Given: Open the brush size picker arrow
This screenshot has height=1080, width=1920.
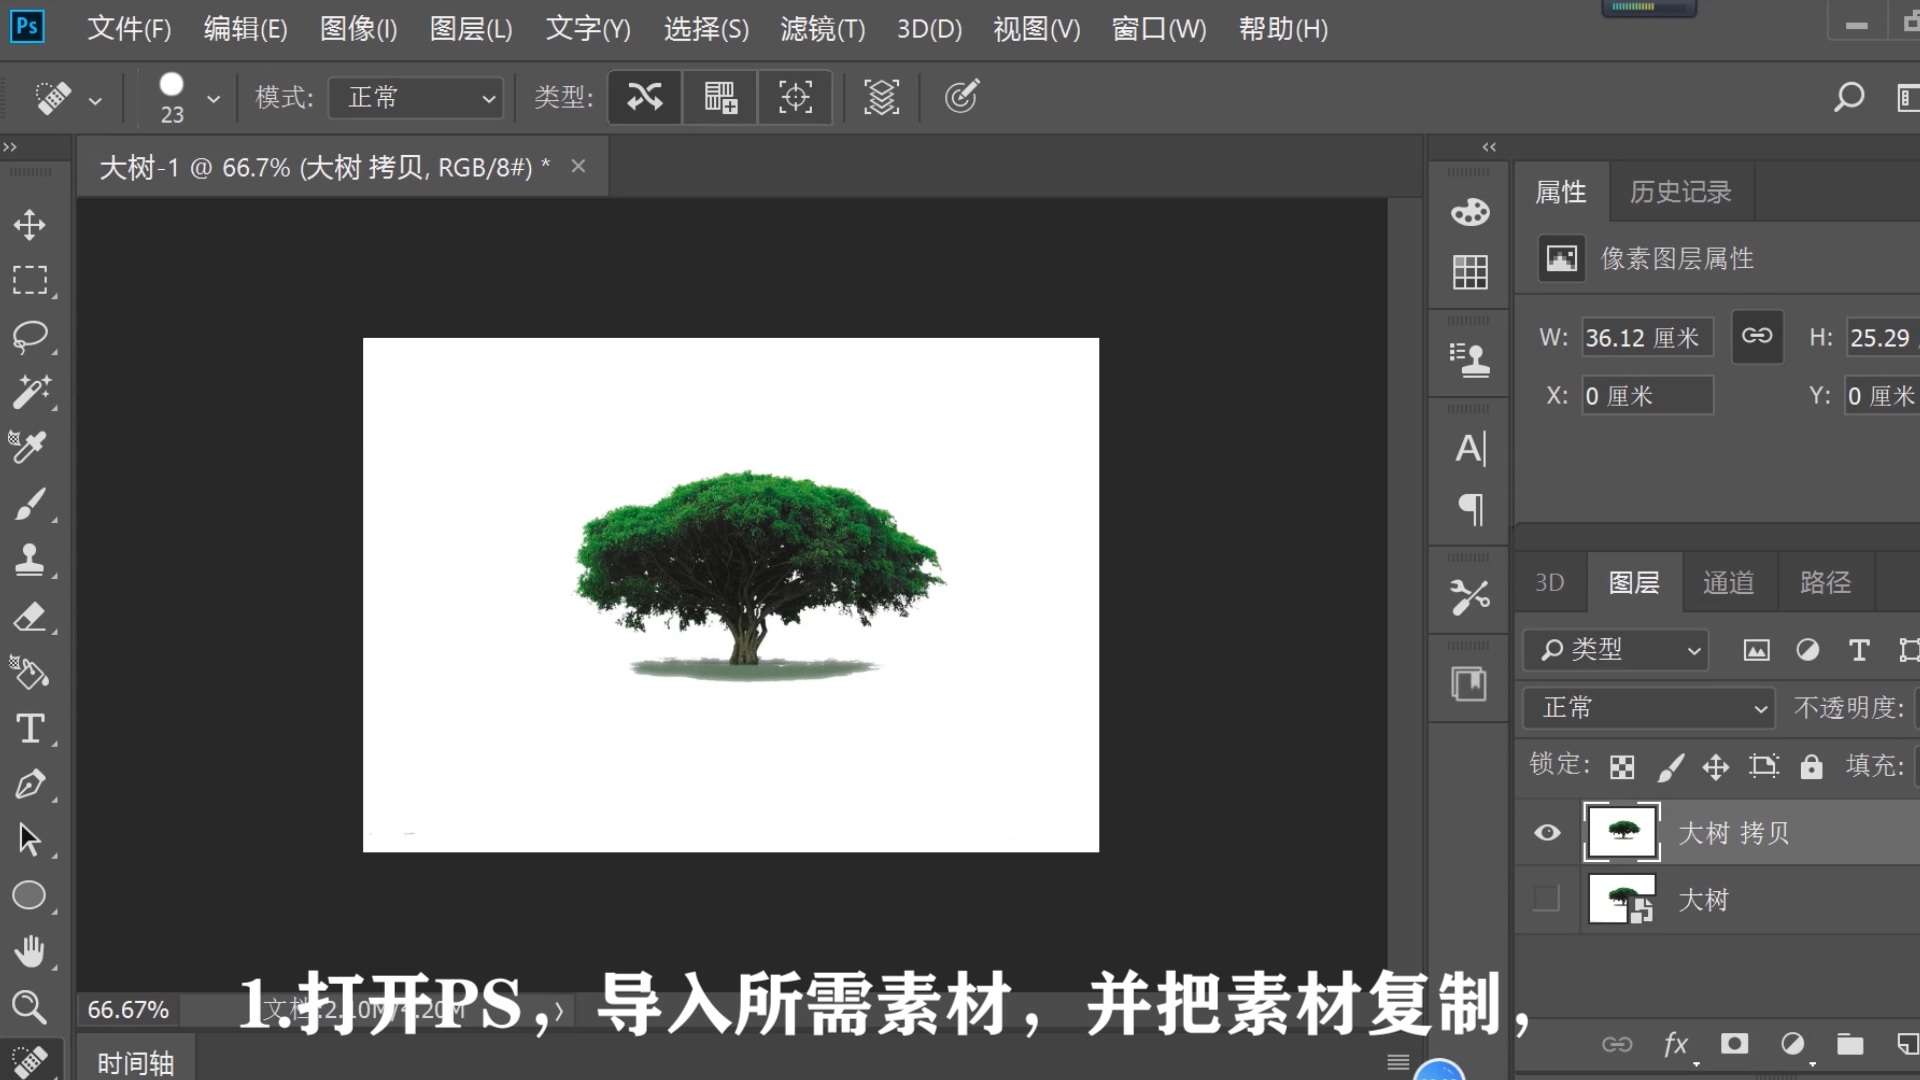Looking at the screenshot, I should coord(213,98).
